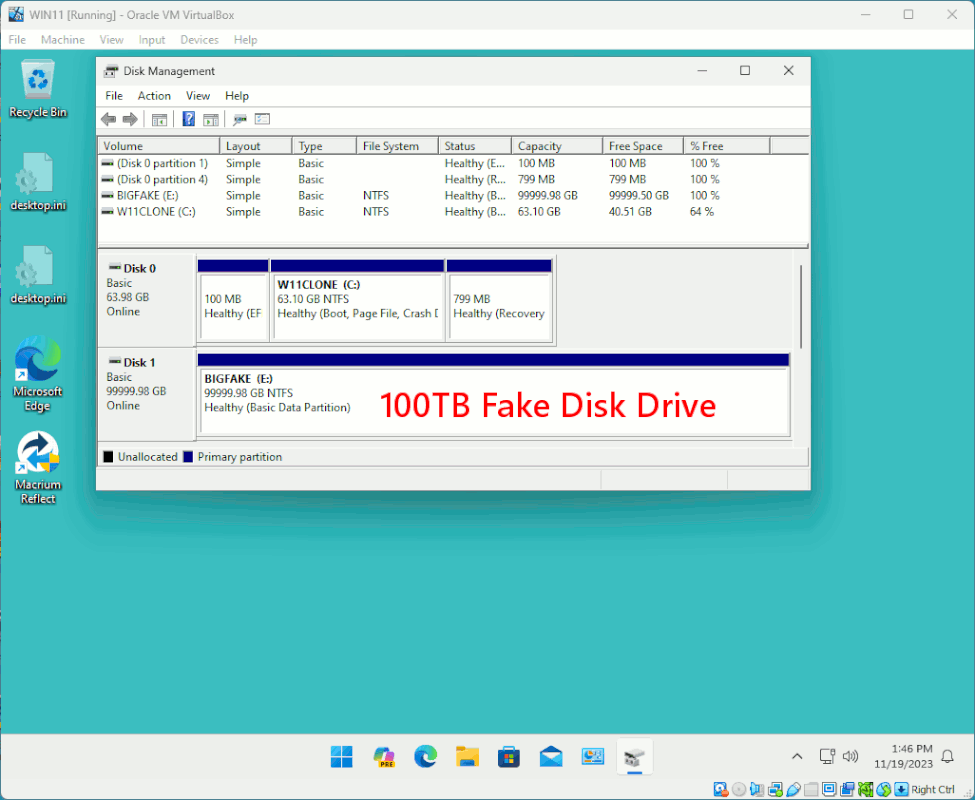Sort by Status column header
Screen dimensions: 975x800
(475, 146)
